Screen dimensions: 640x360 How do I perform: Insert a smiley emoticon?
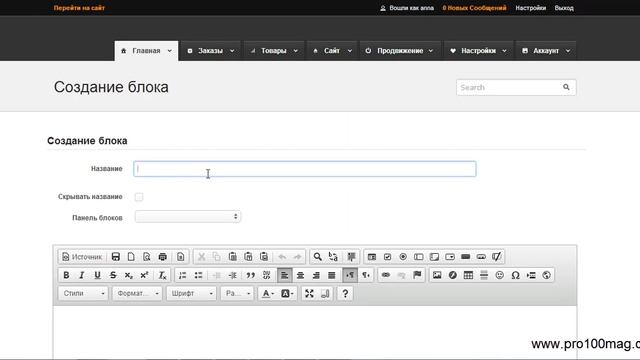pos(500,275)
